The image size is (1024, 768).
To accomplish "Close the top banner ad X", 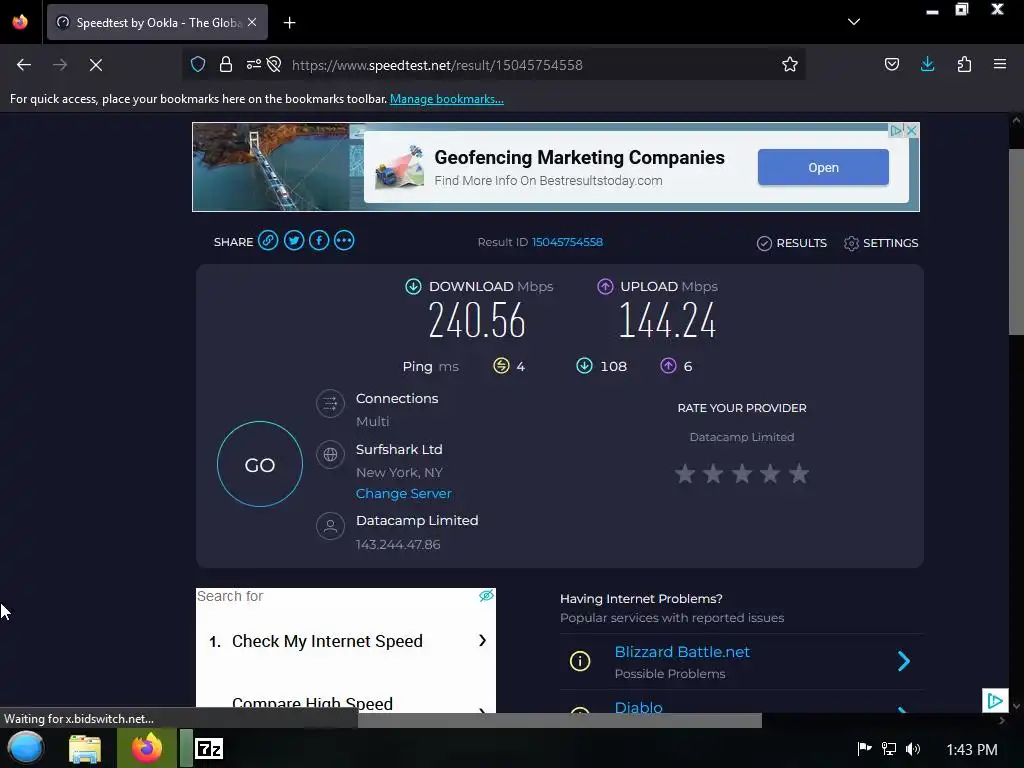I will [x=912, y=131].
